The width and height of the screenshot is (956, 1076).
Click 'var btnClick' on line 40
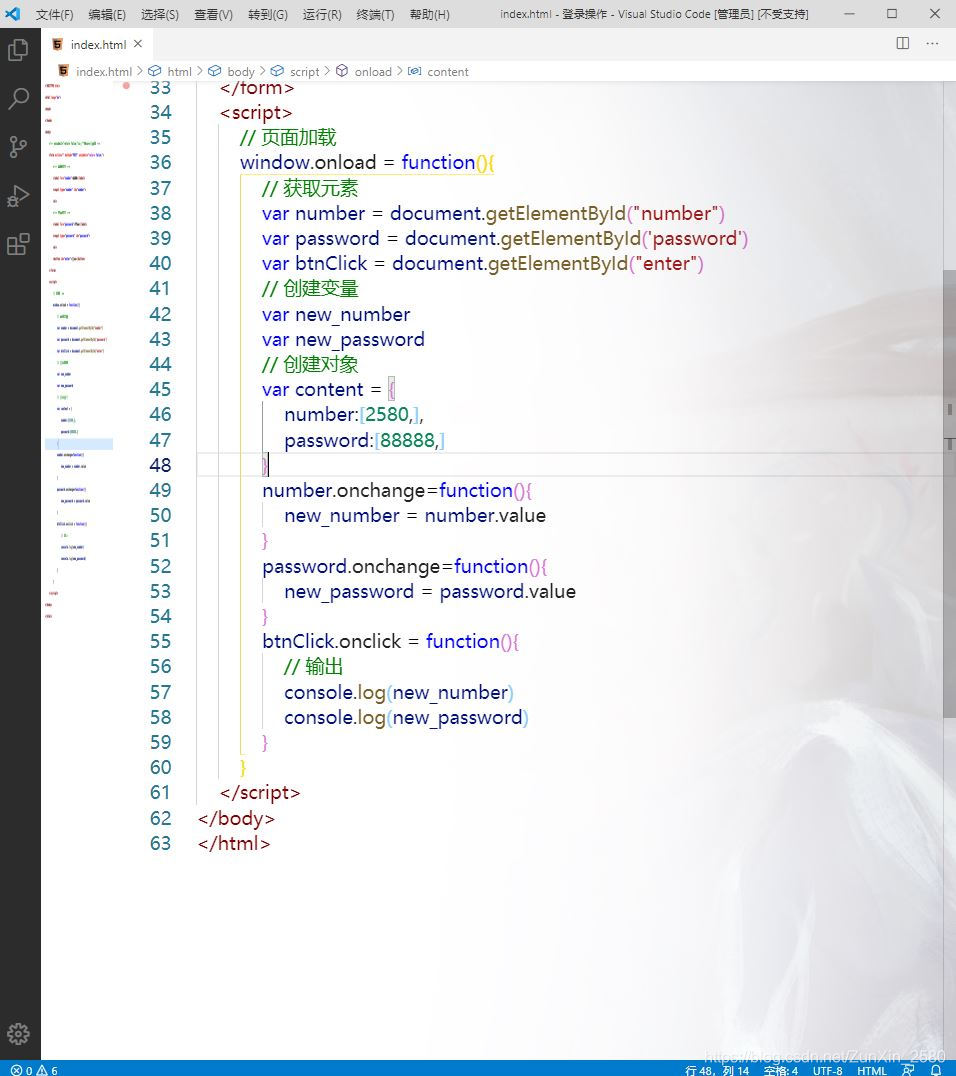pyautogui.click(x=314, y=264)
